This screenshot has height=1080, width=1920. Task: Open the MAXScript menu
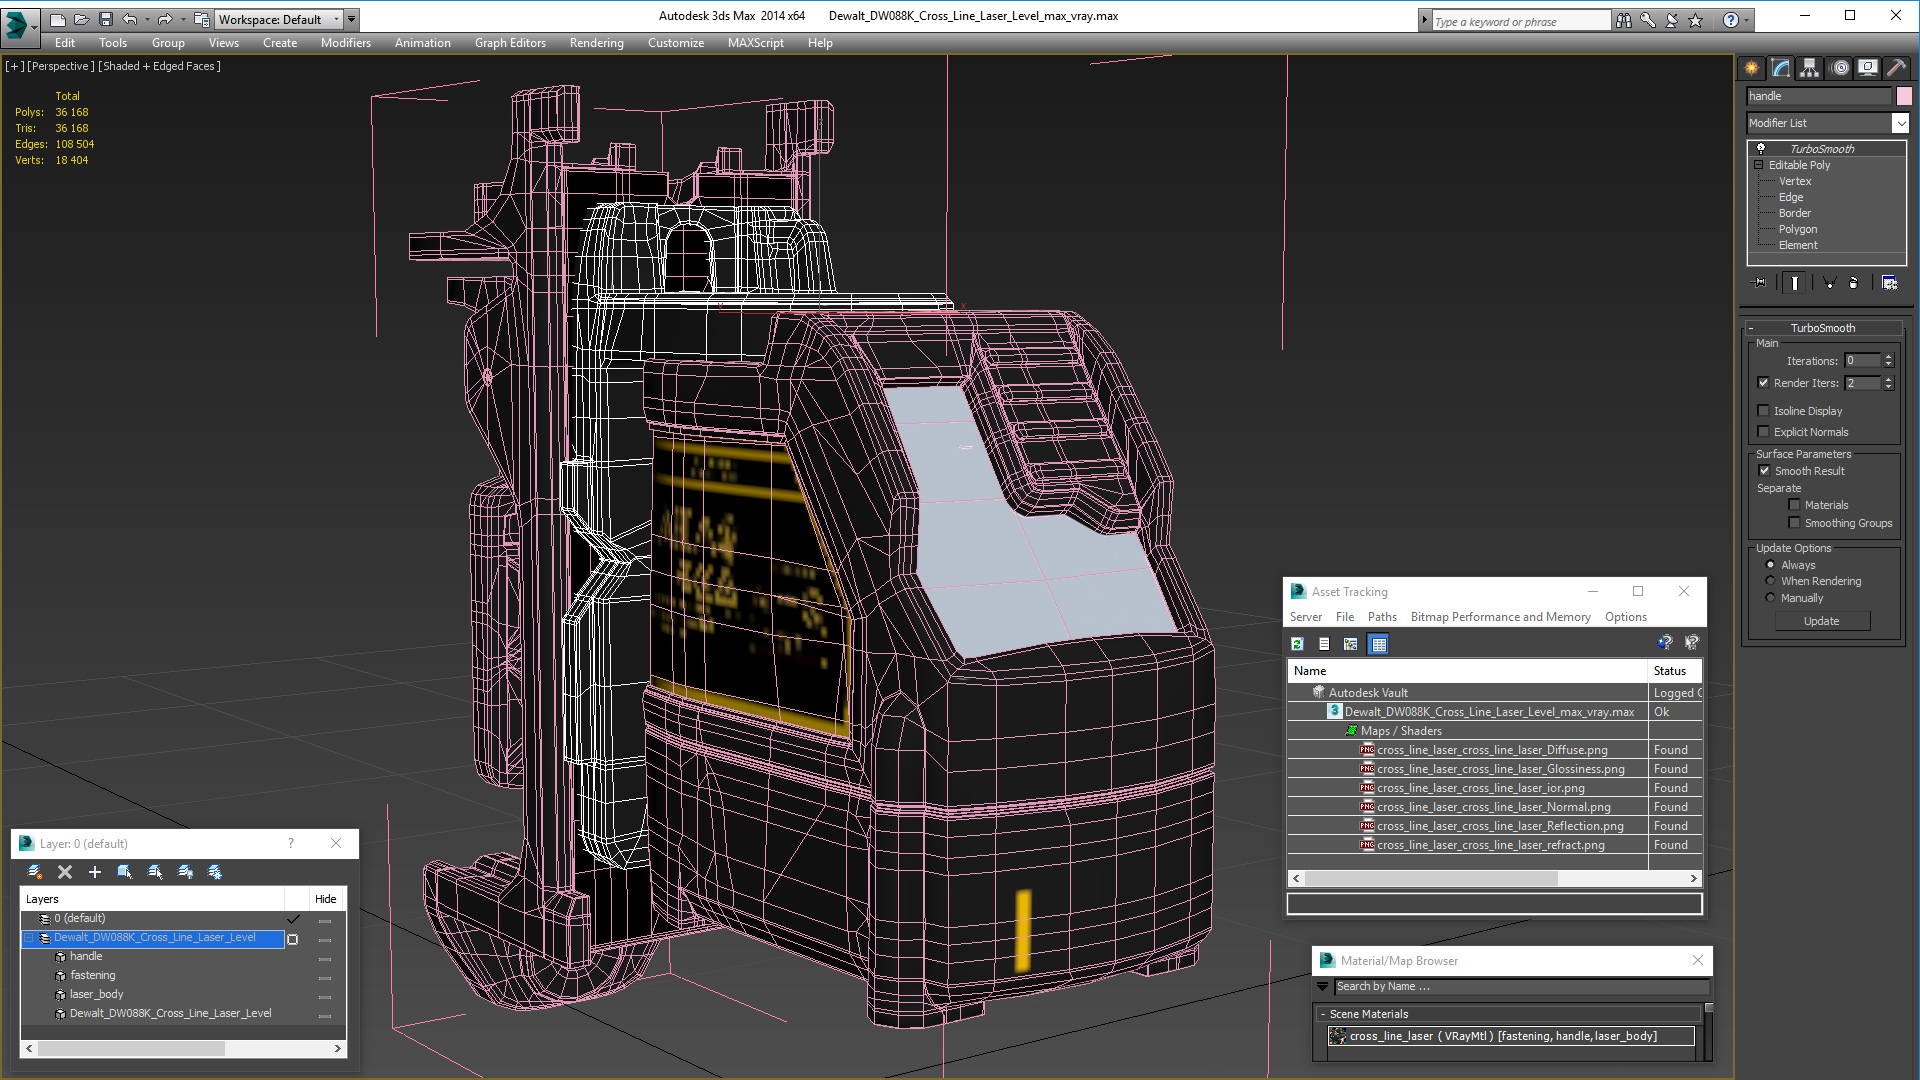coord(755,43)
